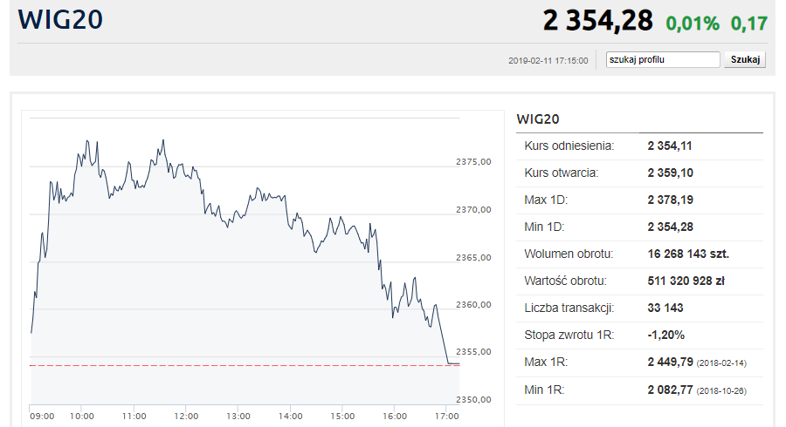Click the Wolumen obrotu row label
Screen dimensions: 786x427
569,254
